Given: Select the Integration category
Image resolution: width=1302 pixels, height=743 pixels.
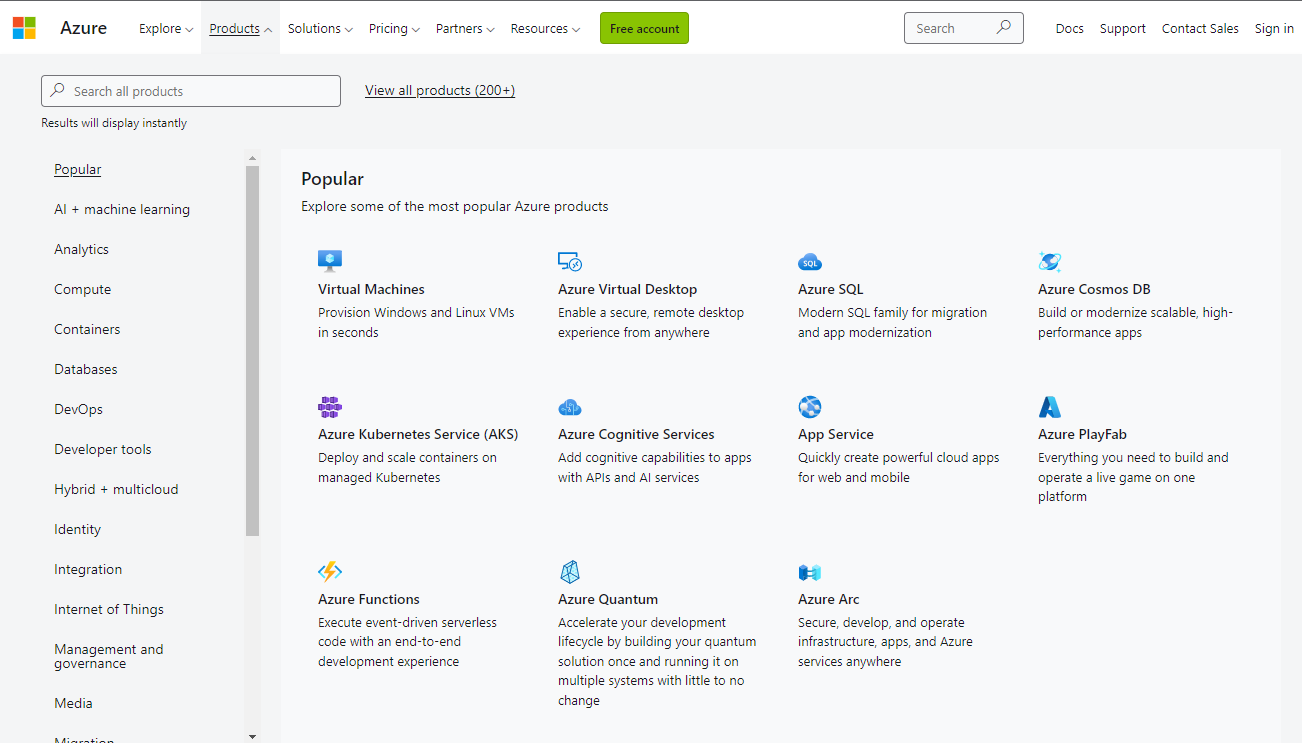Looking at the screenshot, I should (88, 569).
